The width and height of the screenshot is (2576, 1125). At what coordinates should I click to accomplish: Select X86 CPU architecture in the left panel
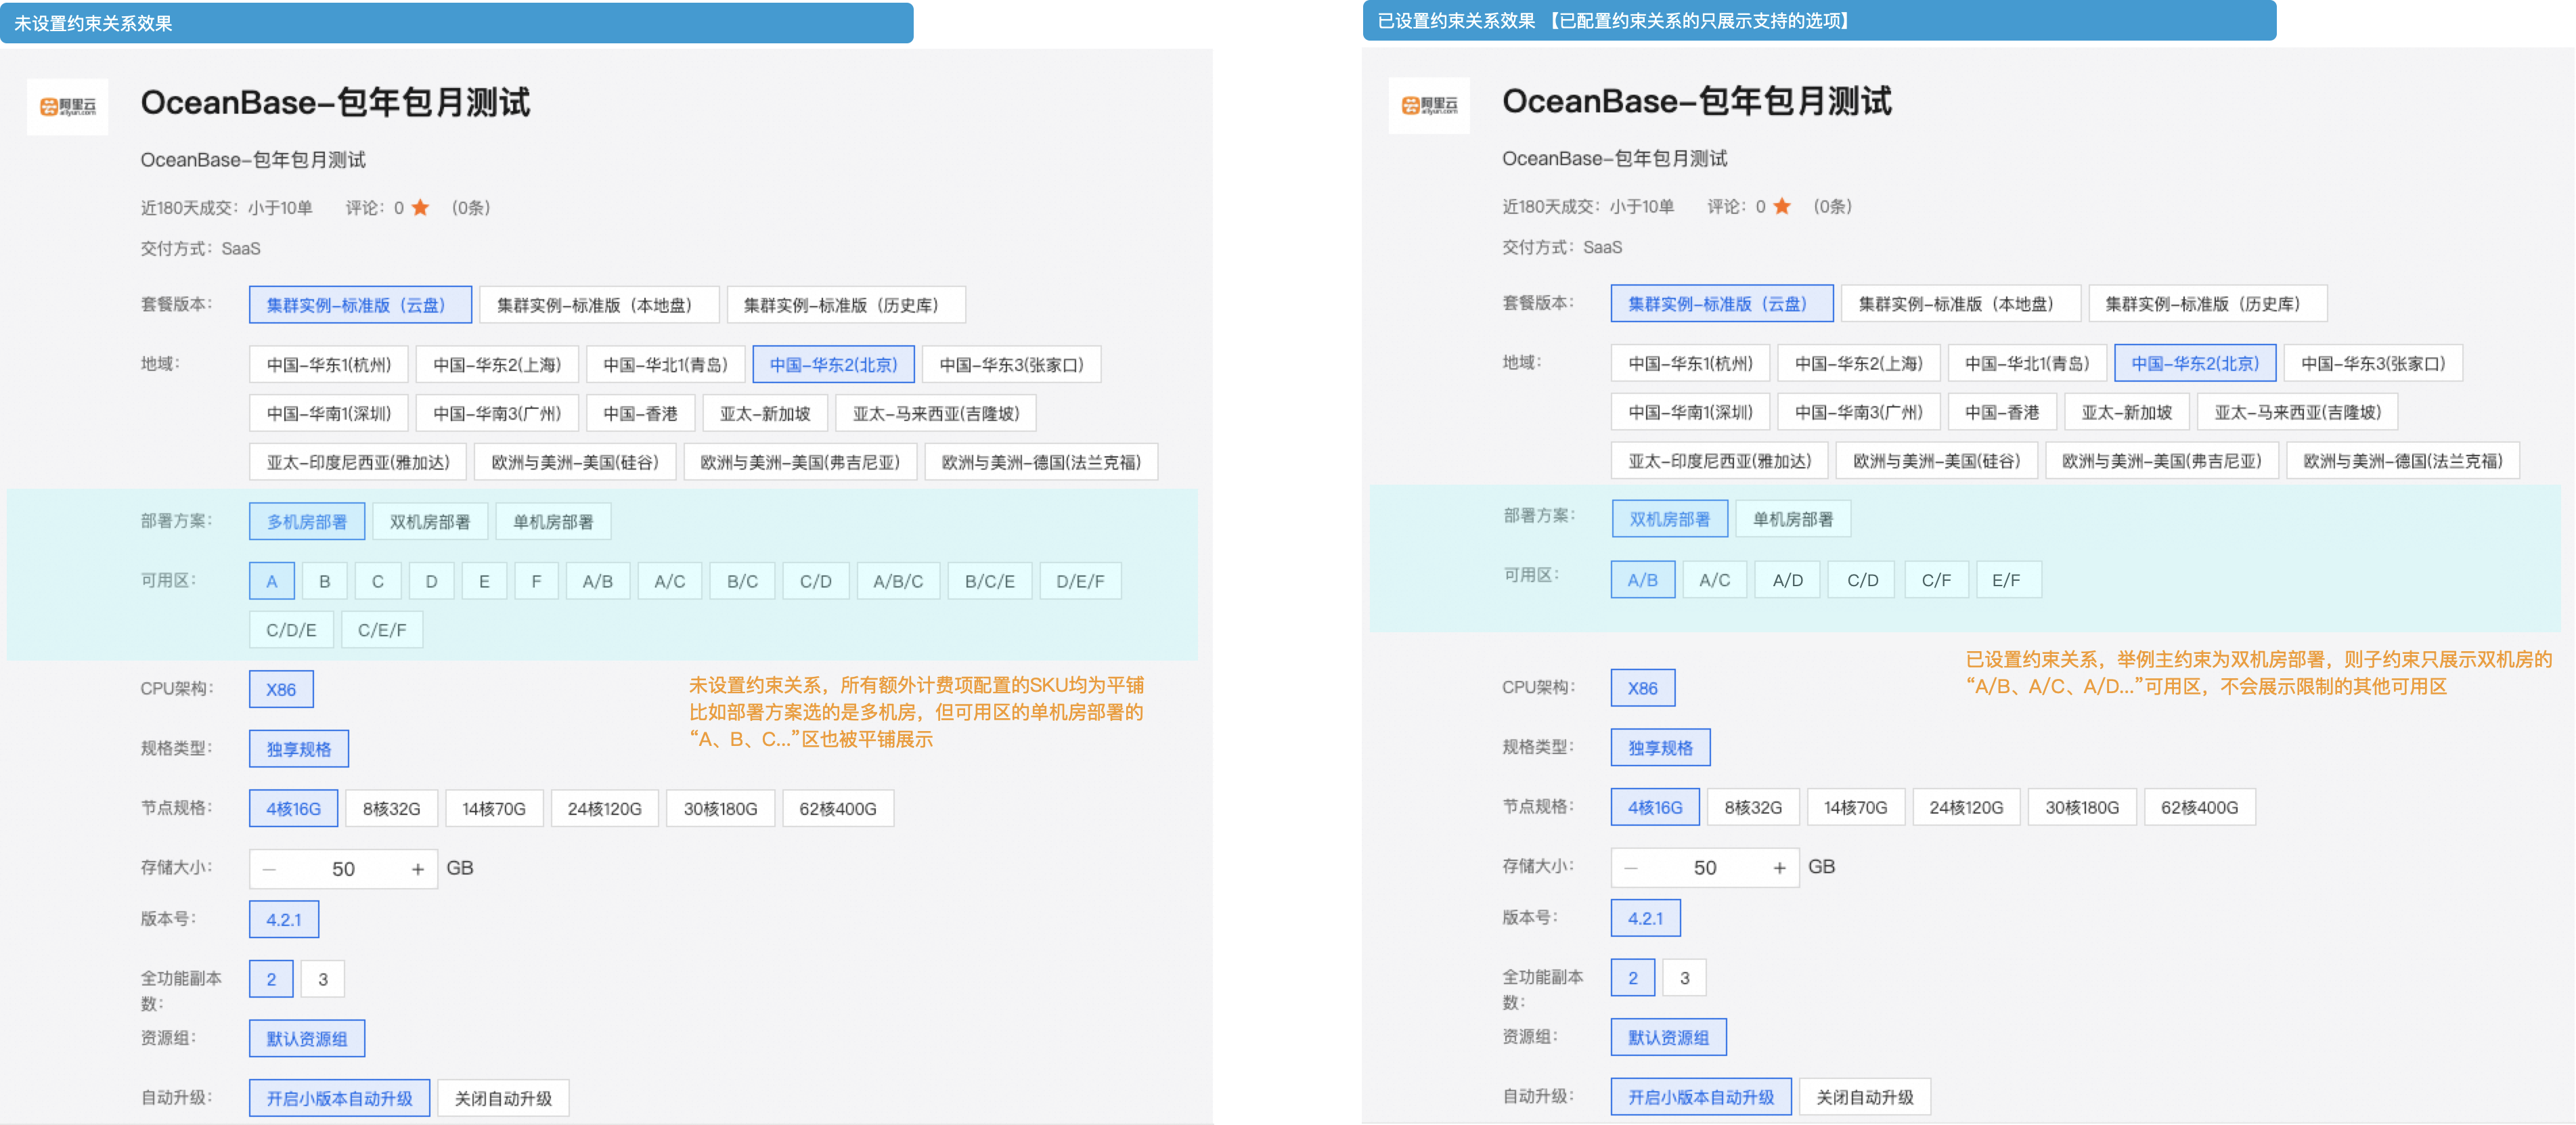click(x=281, y=690)
